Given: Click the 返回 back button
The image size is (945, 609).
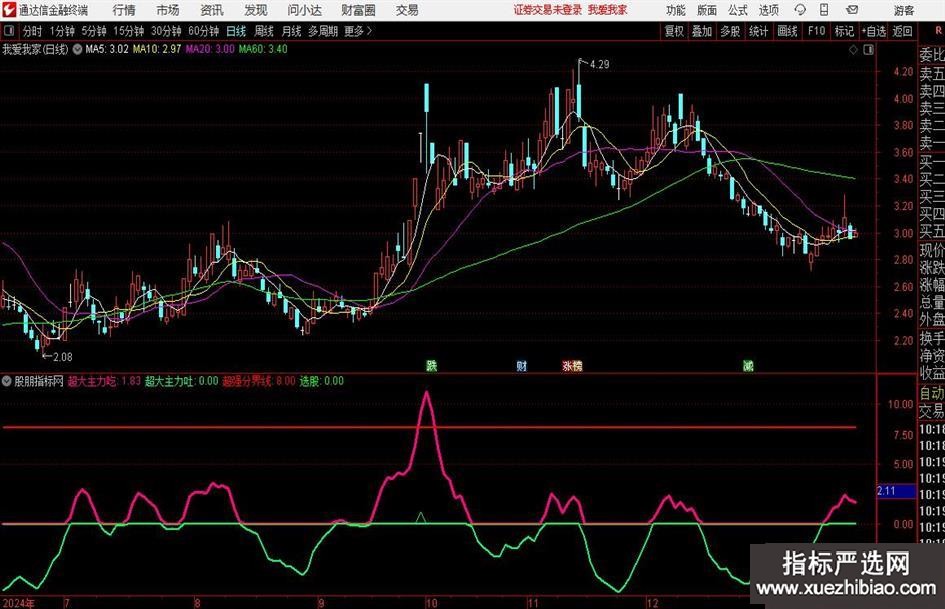Looking at the screenshot, I should 902,31.
